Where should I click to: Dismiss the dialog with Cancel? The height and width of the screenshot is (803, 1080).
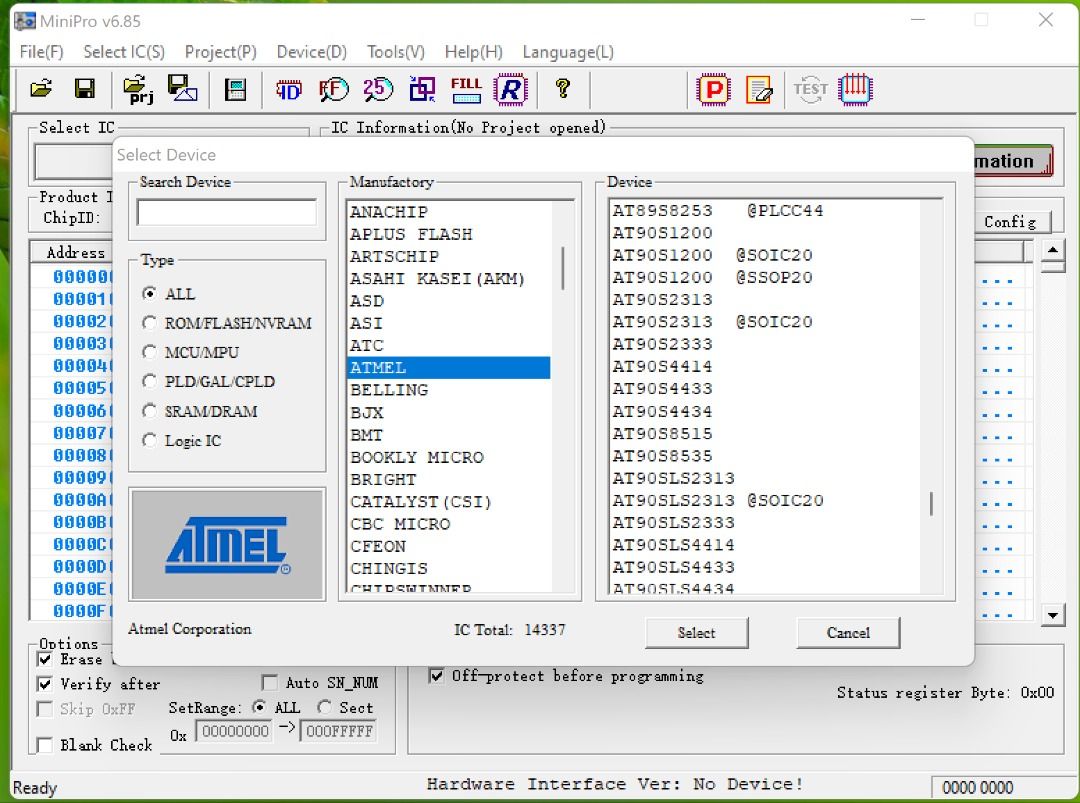coord(848,633)
